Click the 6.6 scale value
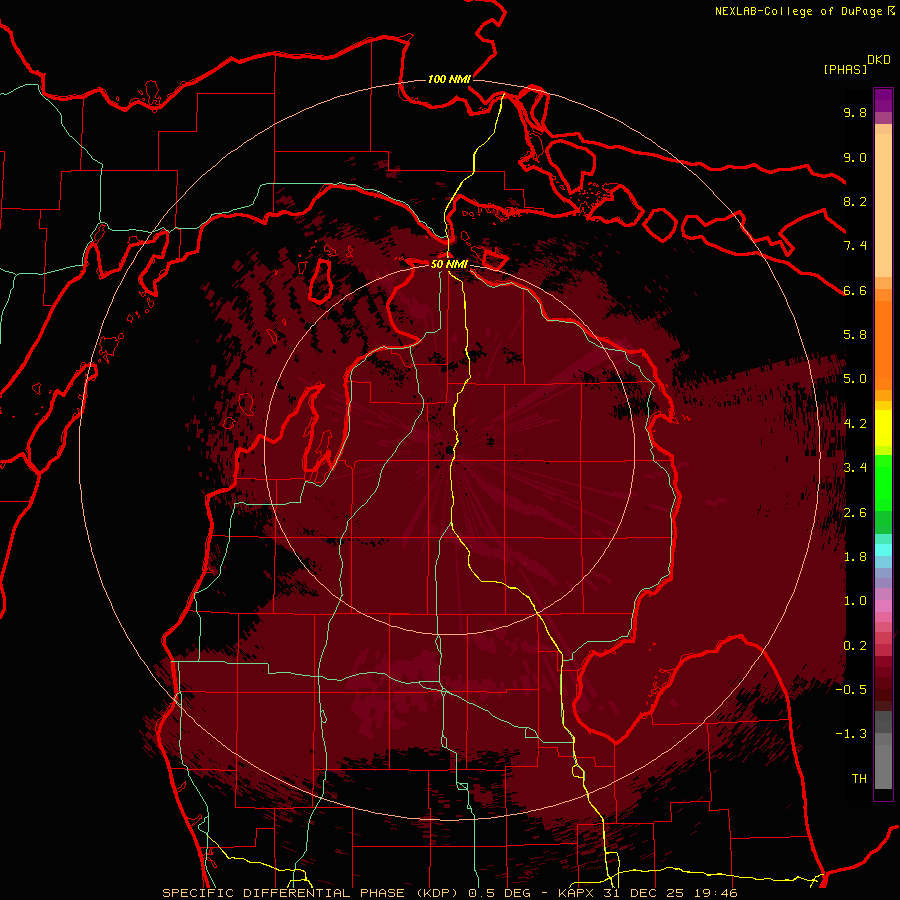Viewport: 900px width, 900px height. click(855, 290)
